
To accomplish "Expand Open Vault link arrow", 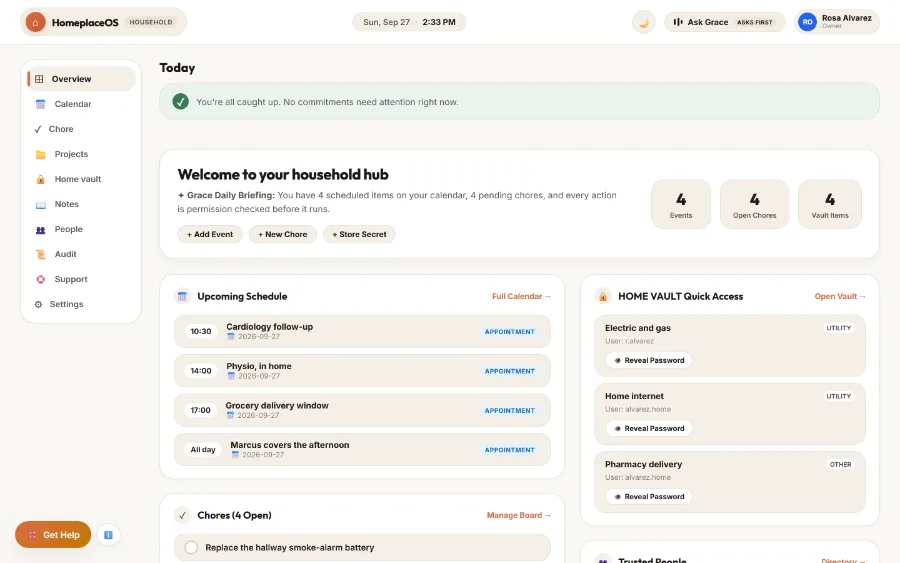I will [x=840, y=297].
